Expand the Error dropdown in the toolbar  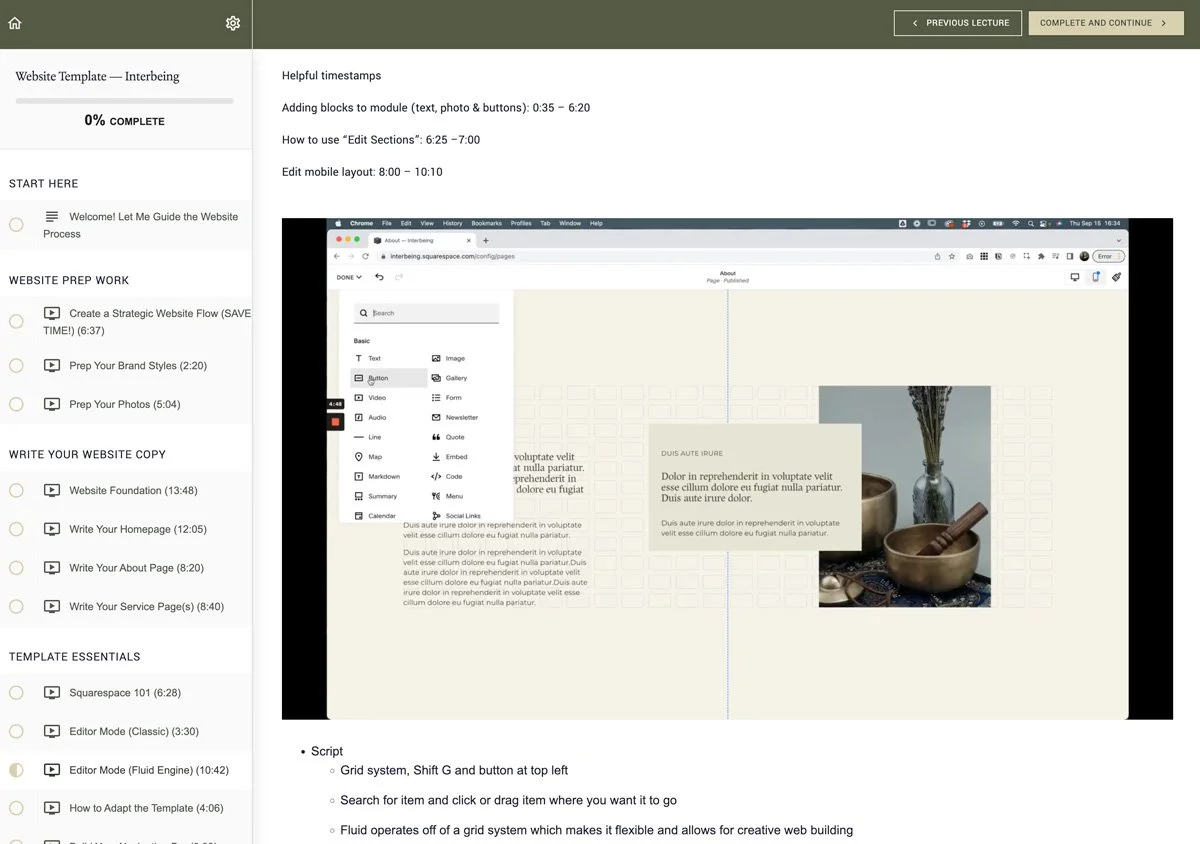pos(1107,256)
